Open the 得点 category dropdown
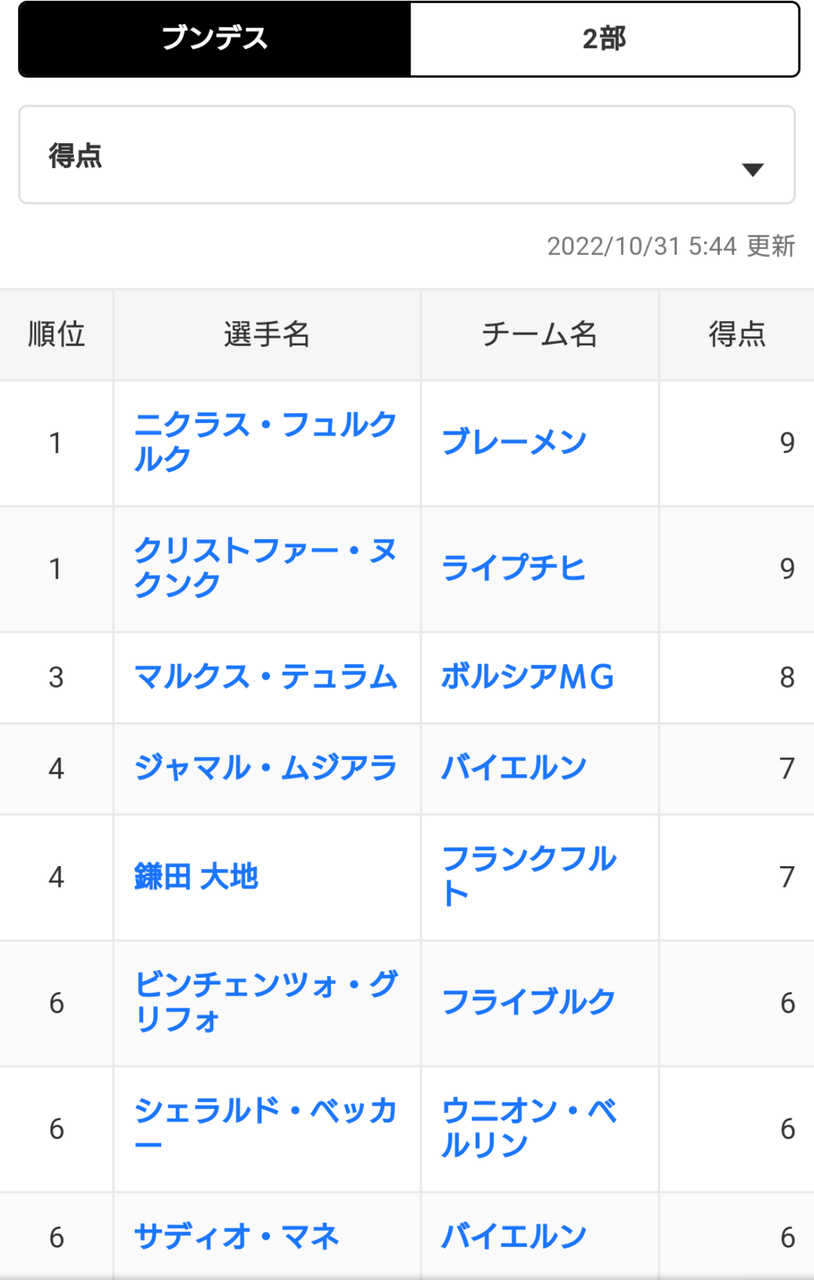Viewport: 814px width, 1280px height. 407,155
